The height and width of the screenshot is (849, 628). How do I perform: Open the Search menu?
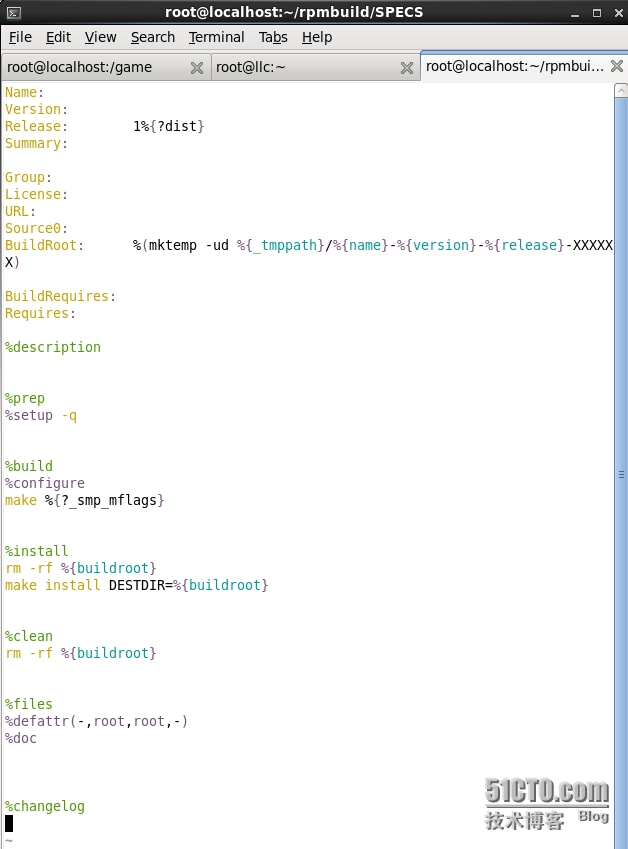click(x=153, y=37)
